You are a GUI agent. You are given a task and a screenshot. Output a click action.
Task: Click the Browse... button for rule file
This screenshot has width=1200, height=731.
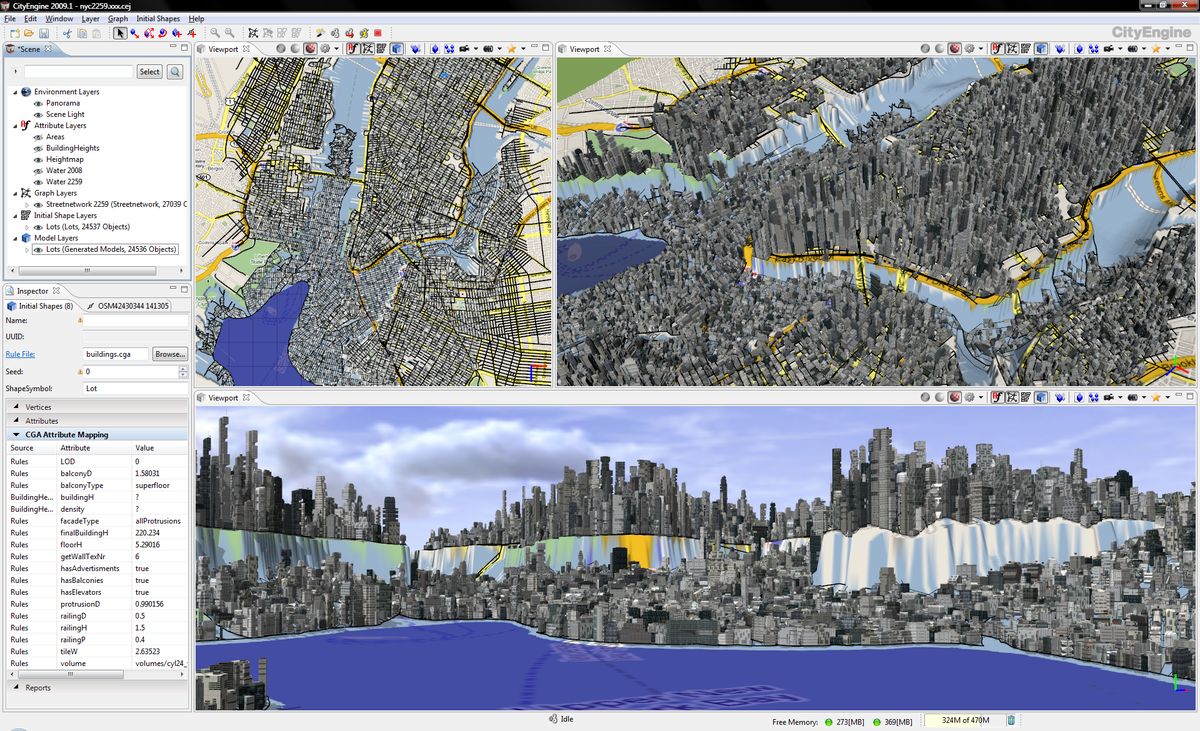tap(170, 354)
